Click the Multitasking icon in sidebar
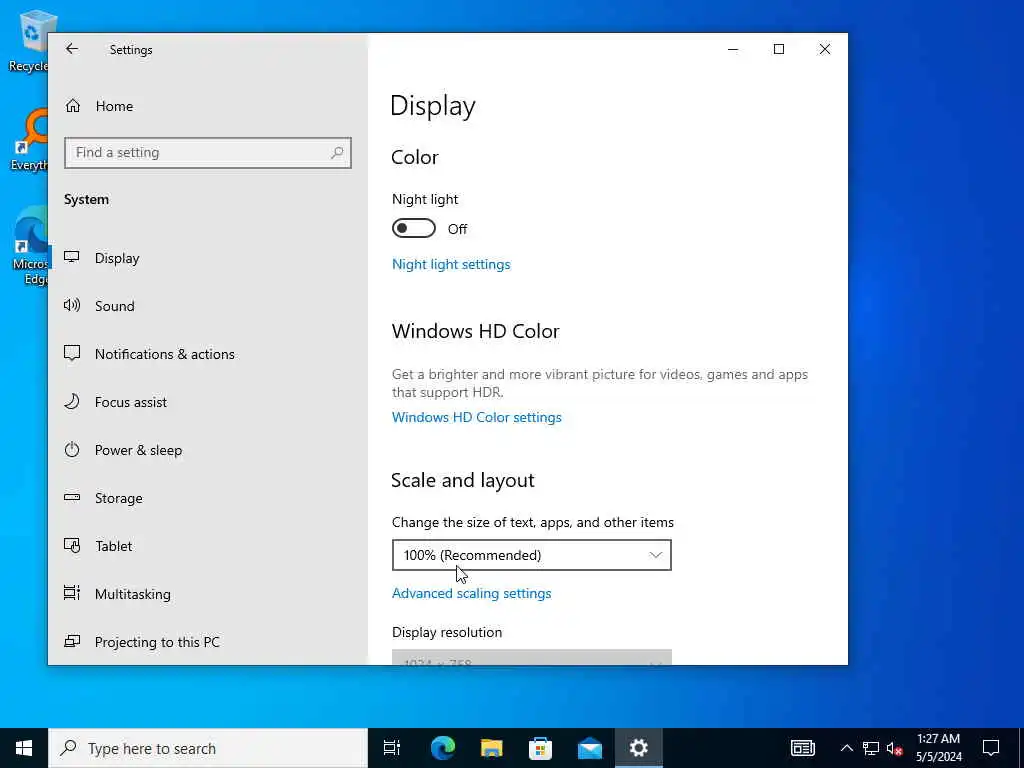Image resolution: width=1024 pixels, height=768 pixels. [x=72, y=593]
